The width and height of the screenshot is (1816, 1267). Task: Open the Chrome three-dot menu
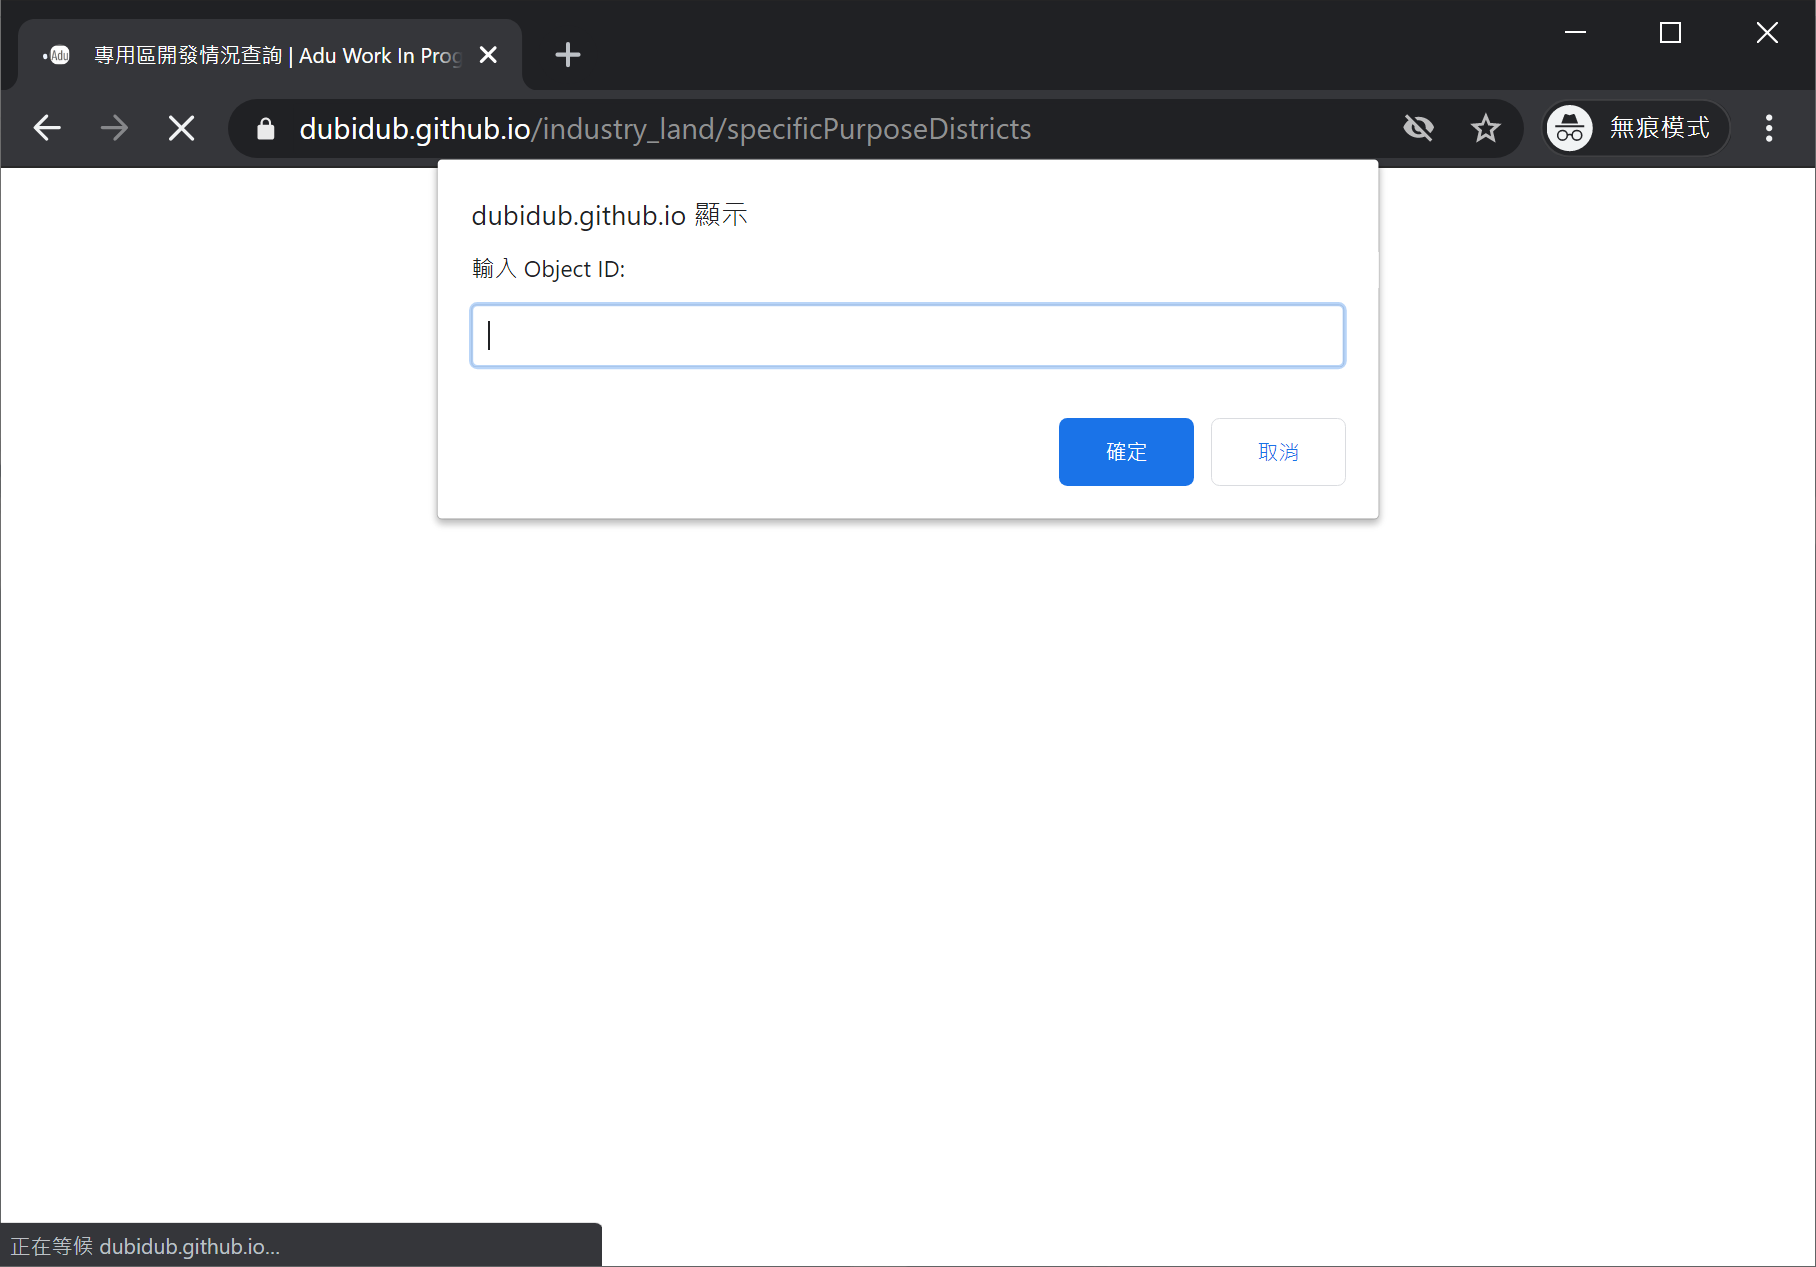click(1769, 128)
